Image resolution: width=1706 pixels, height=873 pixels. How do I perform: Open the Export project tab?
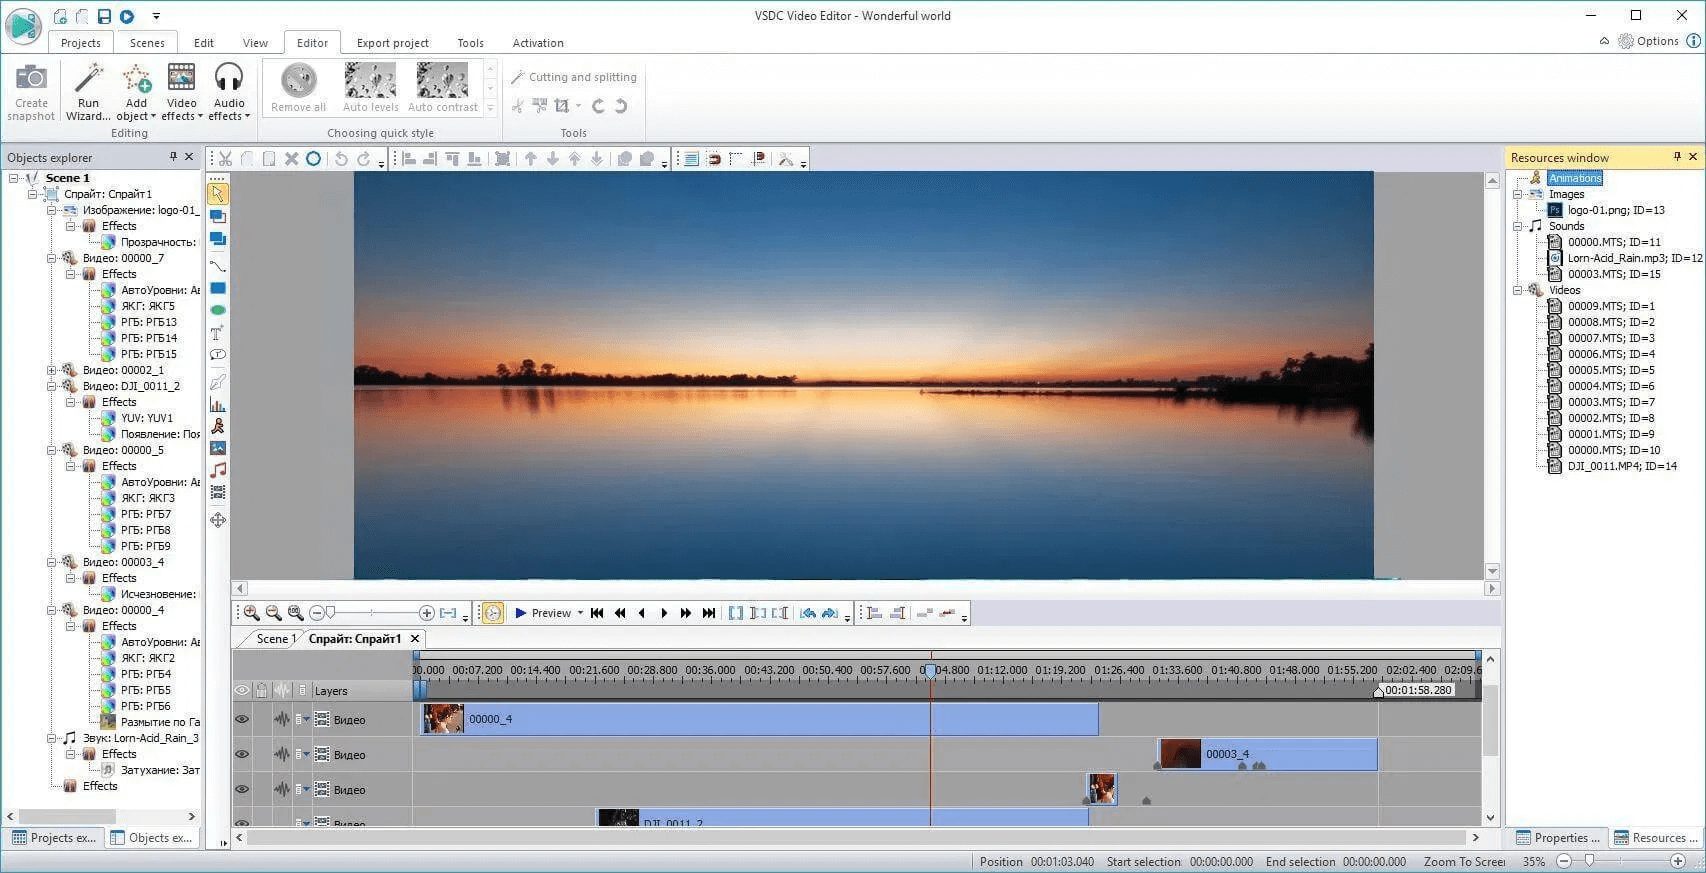click(392, 43)
